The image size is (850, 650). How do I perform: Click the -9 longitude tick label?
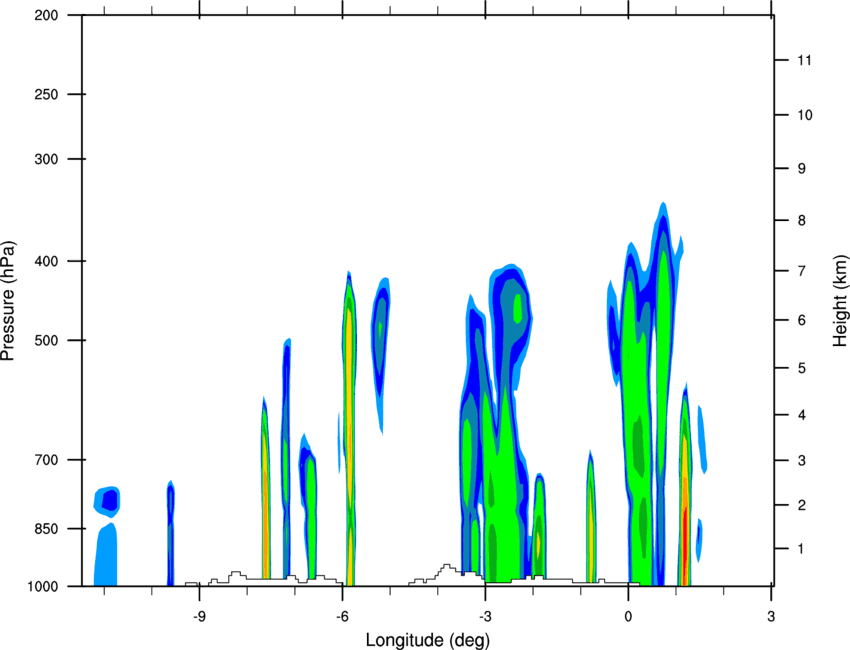pos(198,616)
